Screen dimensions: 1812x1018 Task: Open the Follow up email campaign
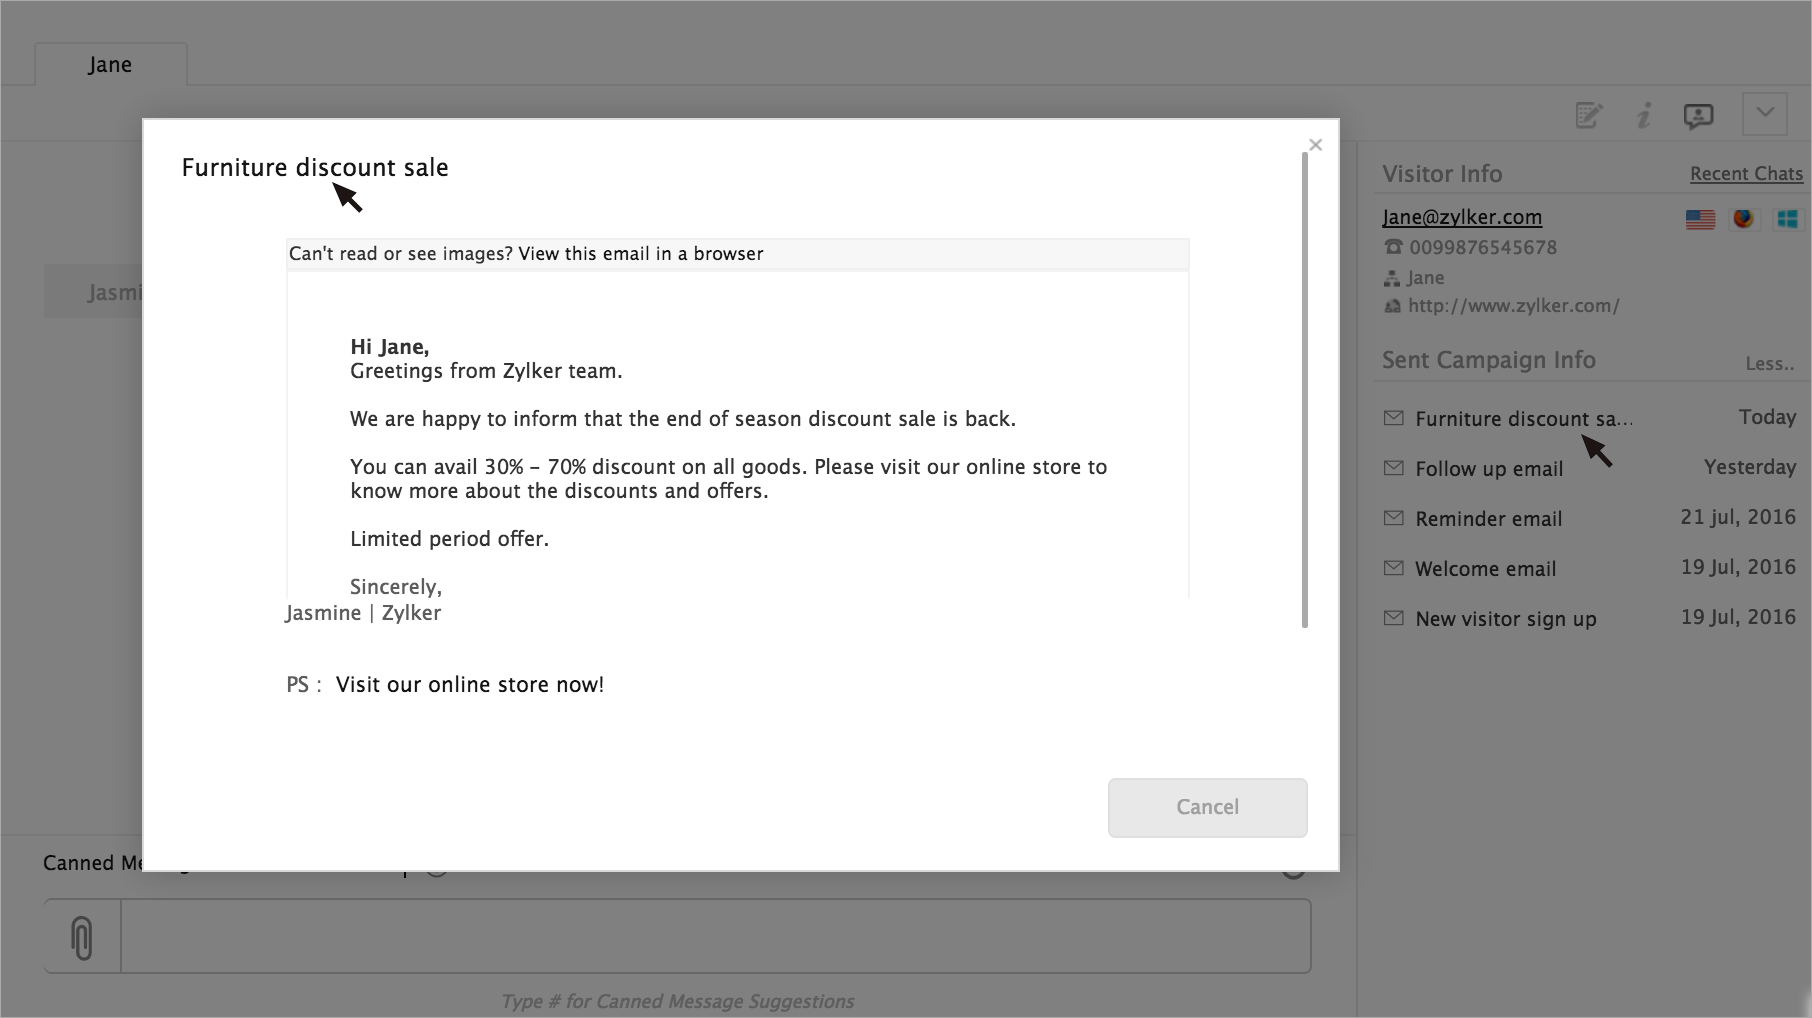tap(1489, 469)
